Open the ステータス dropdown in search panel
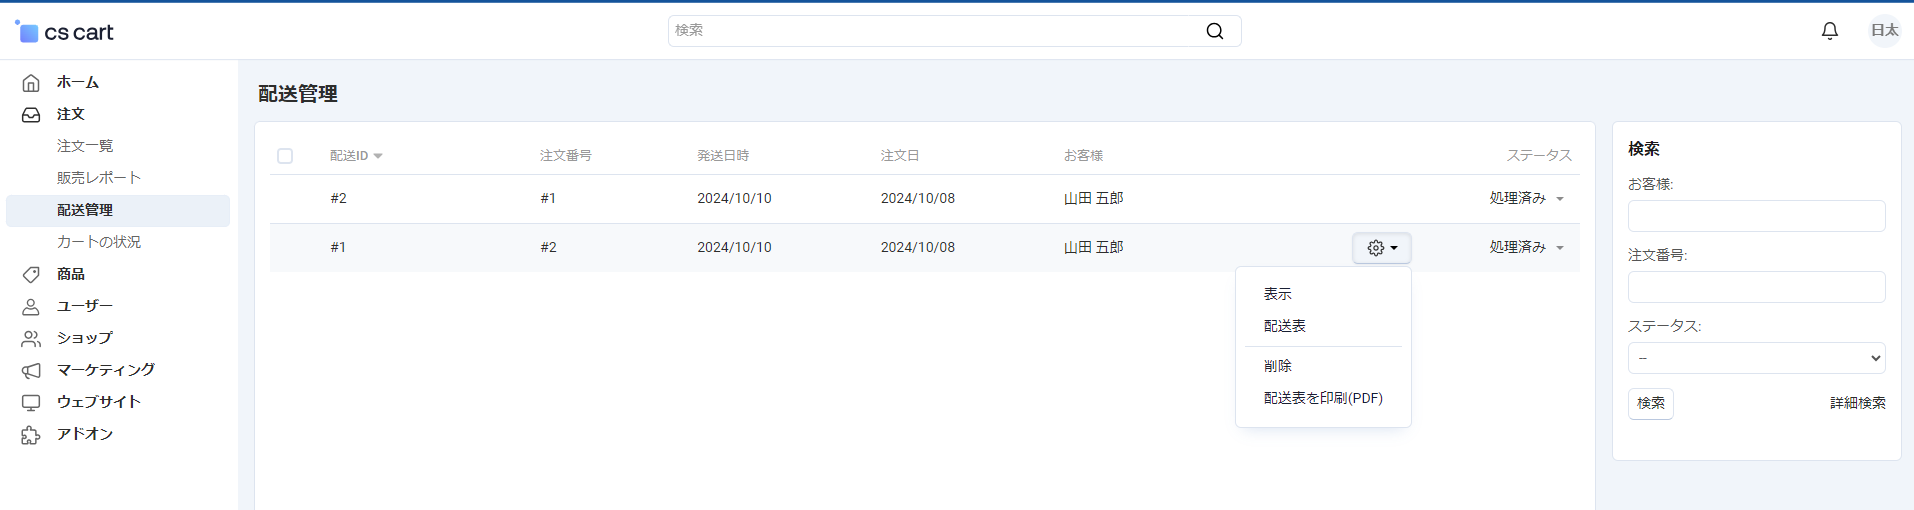1914x510 pixels. click(1756, 358)
